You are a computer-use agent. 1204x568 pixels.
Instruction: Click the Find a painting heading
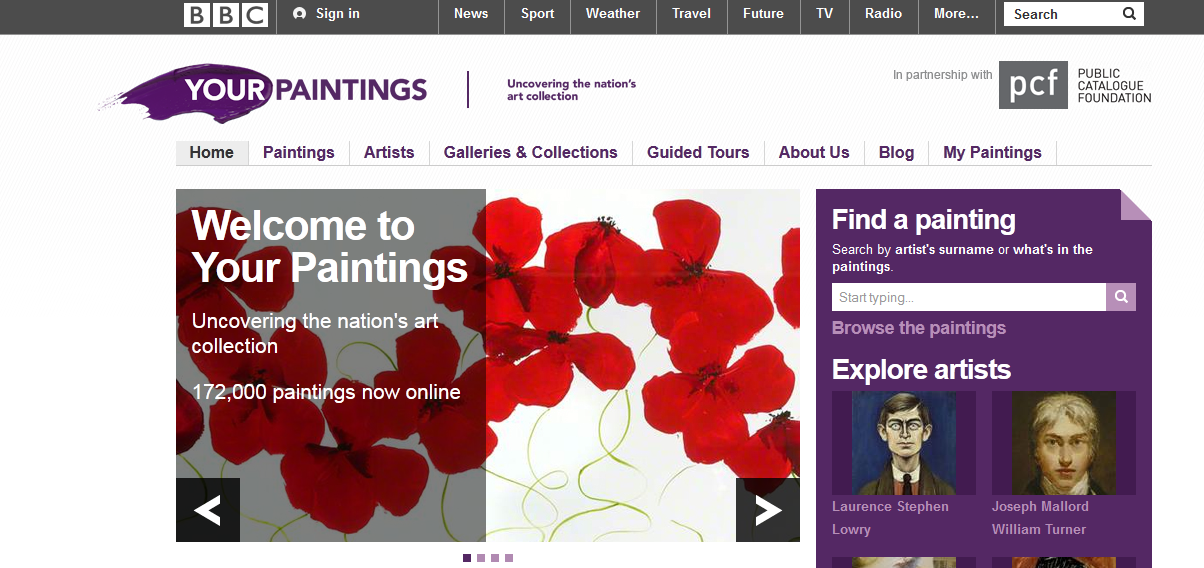(x=924, y=220)
